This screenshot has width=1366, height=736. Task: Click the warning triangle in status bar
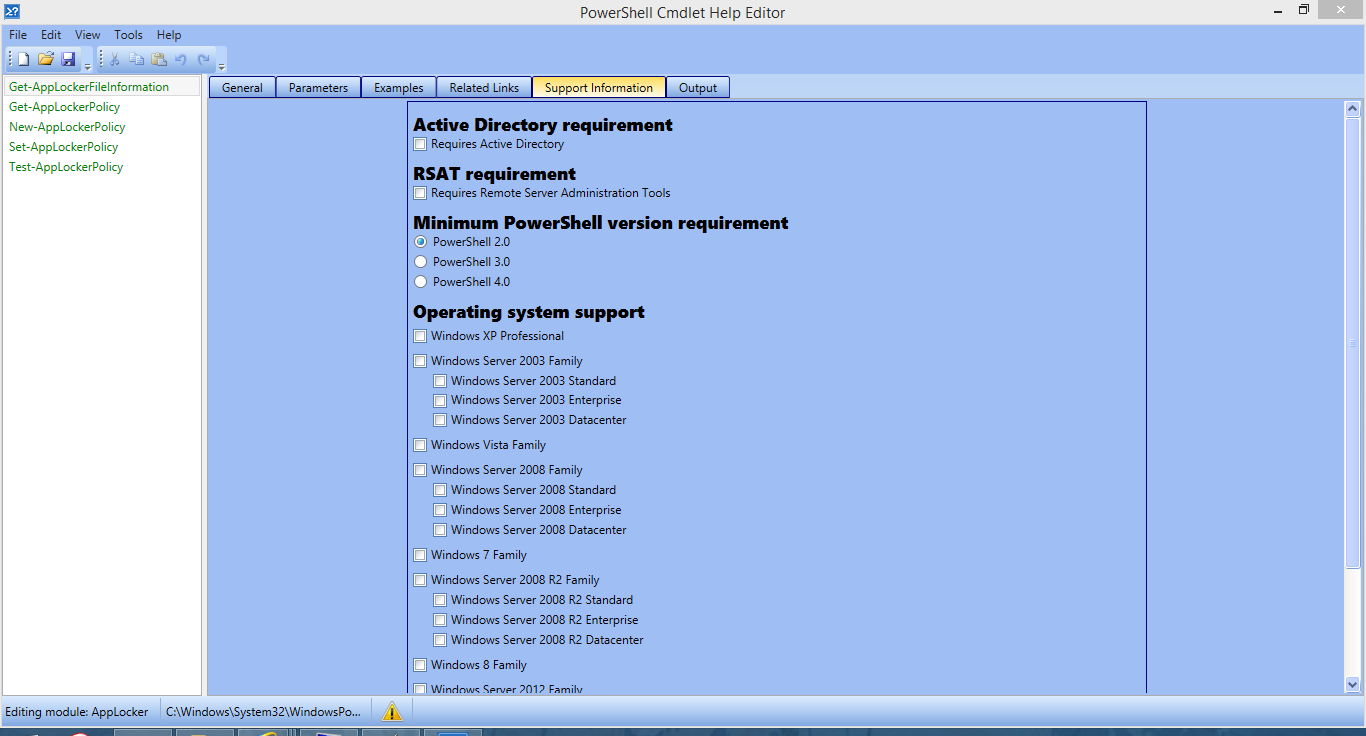click(392, 712)
